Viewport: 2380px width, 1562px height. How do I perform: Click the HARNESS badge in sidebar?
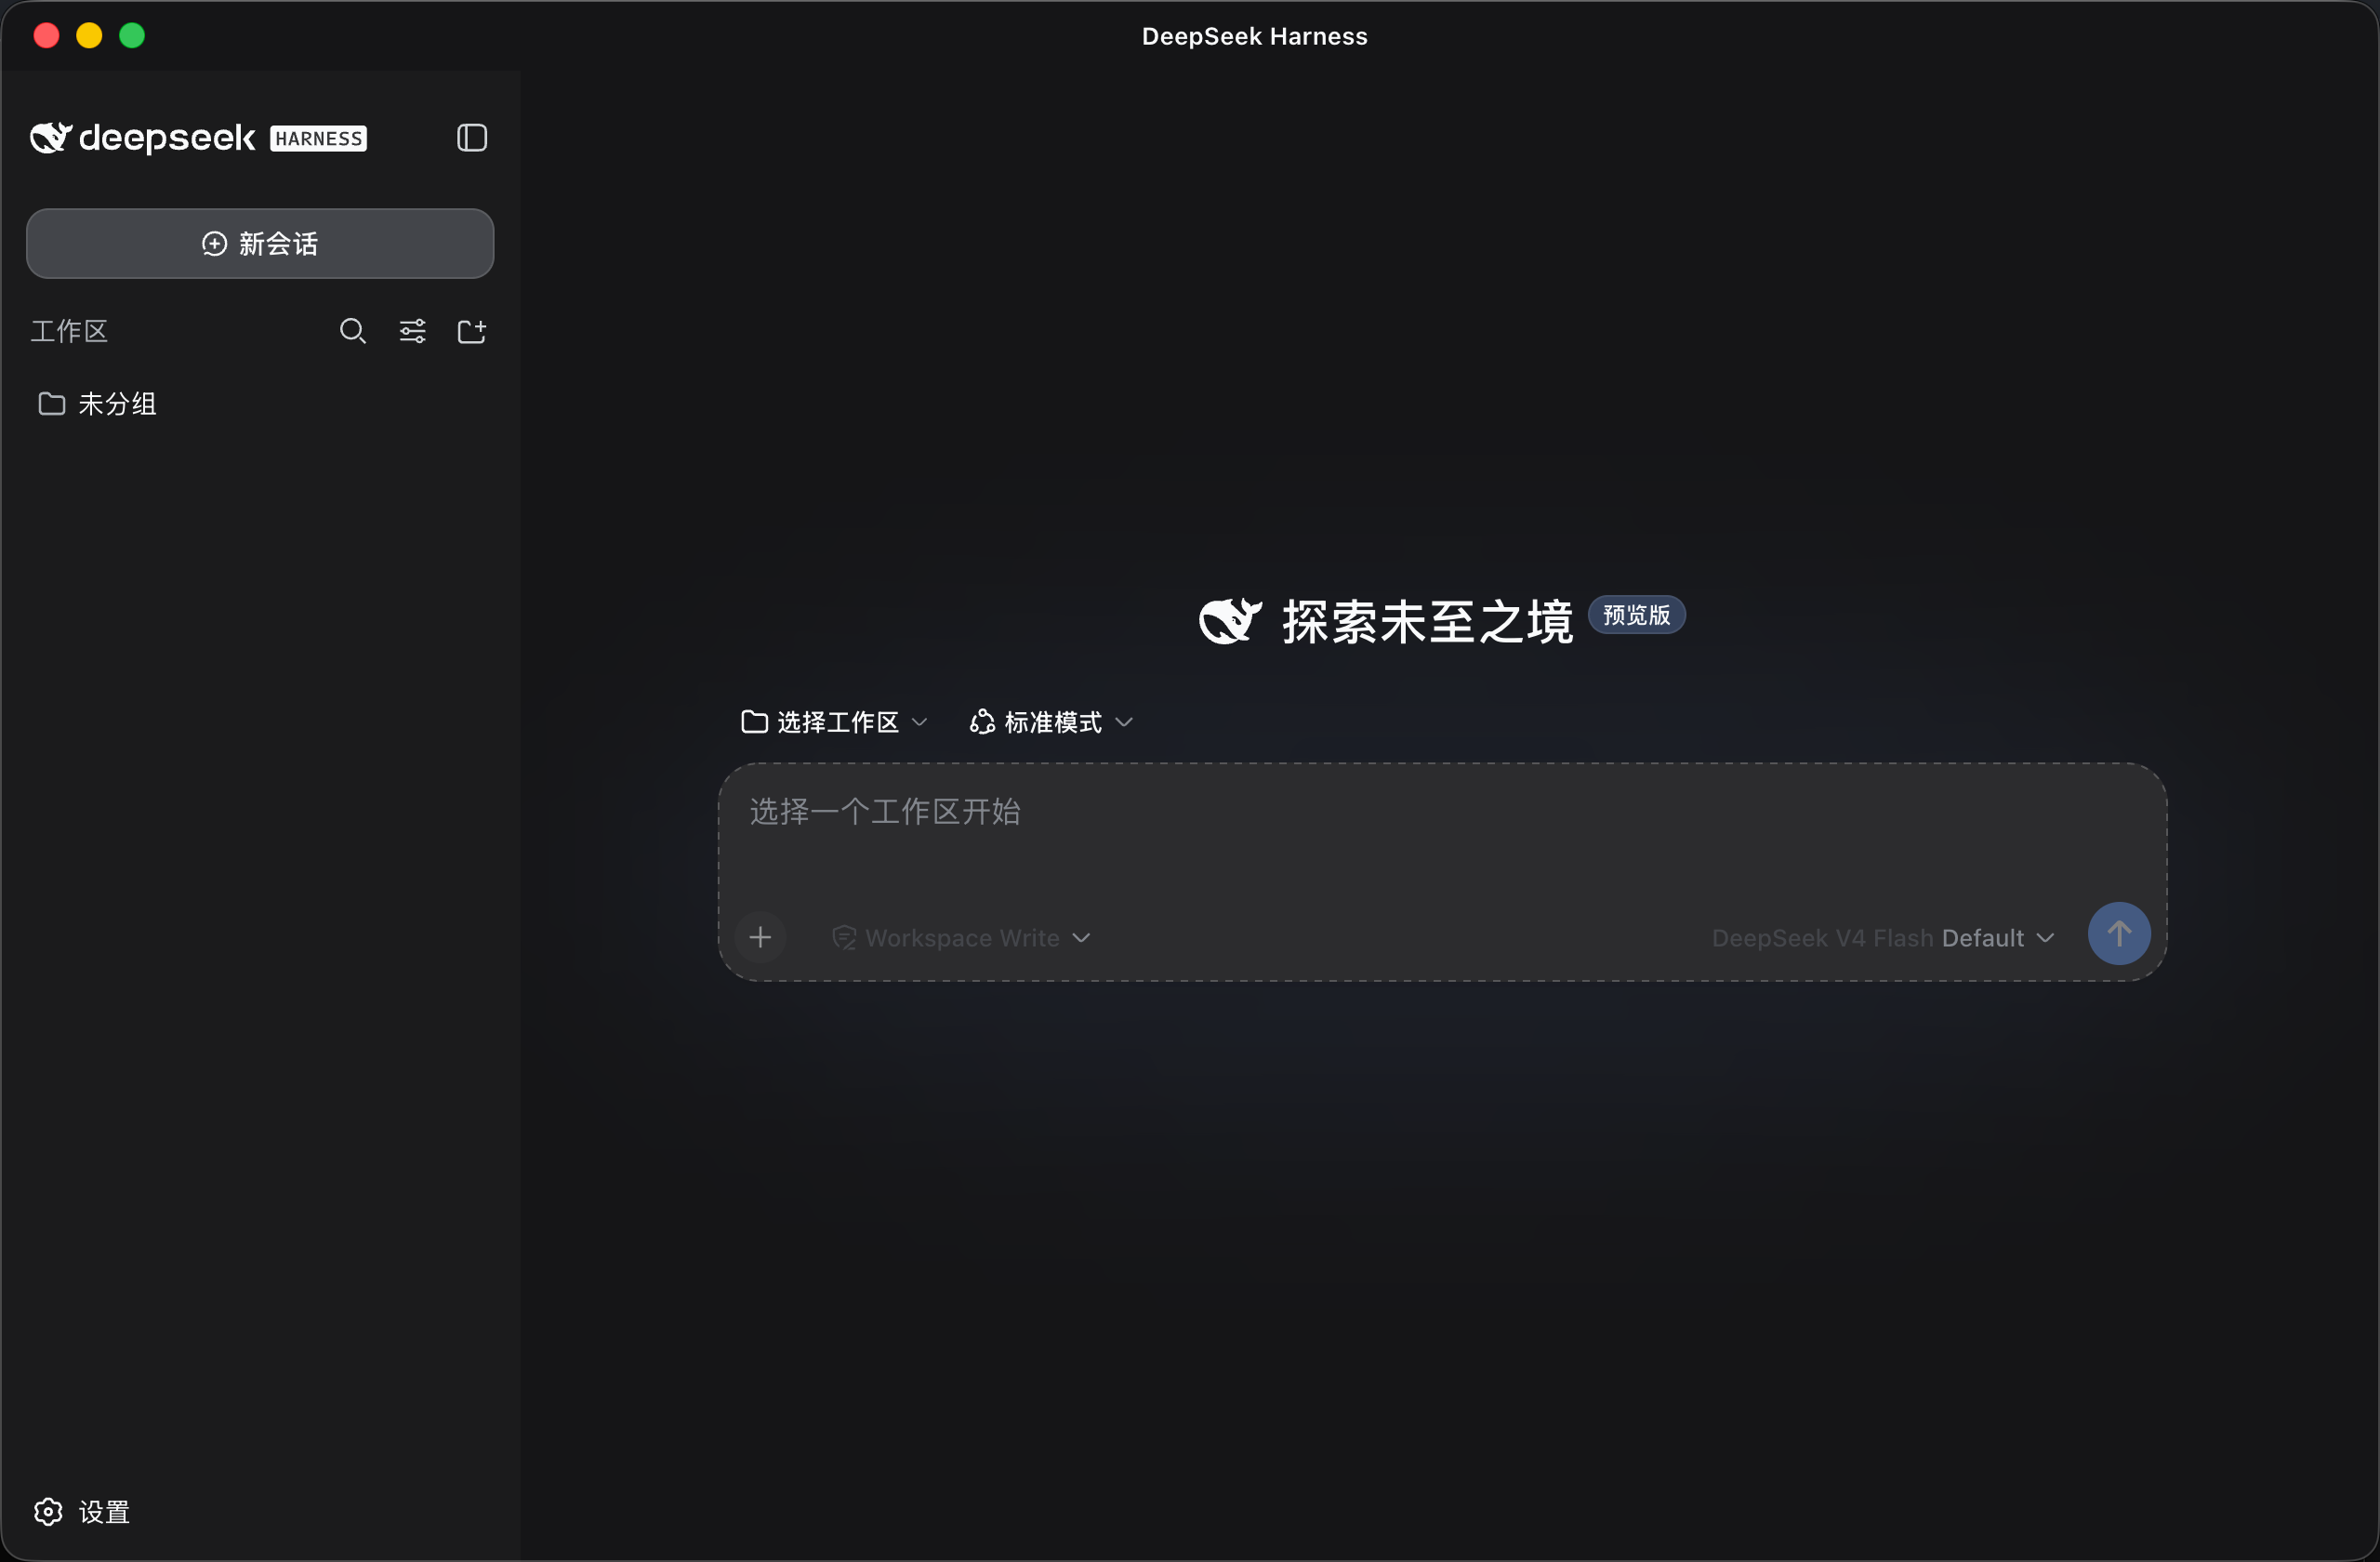coord(319,138)
